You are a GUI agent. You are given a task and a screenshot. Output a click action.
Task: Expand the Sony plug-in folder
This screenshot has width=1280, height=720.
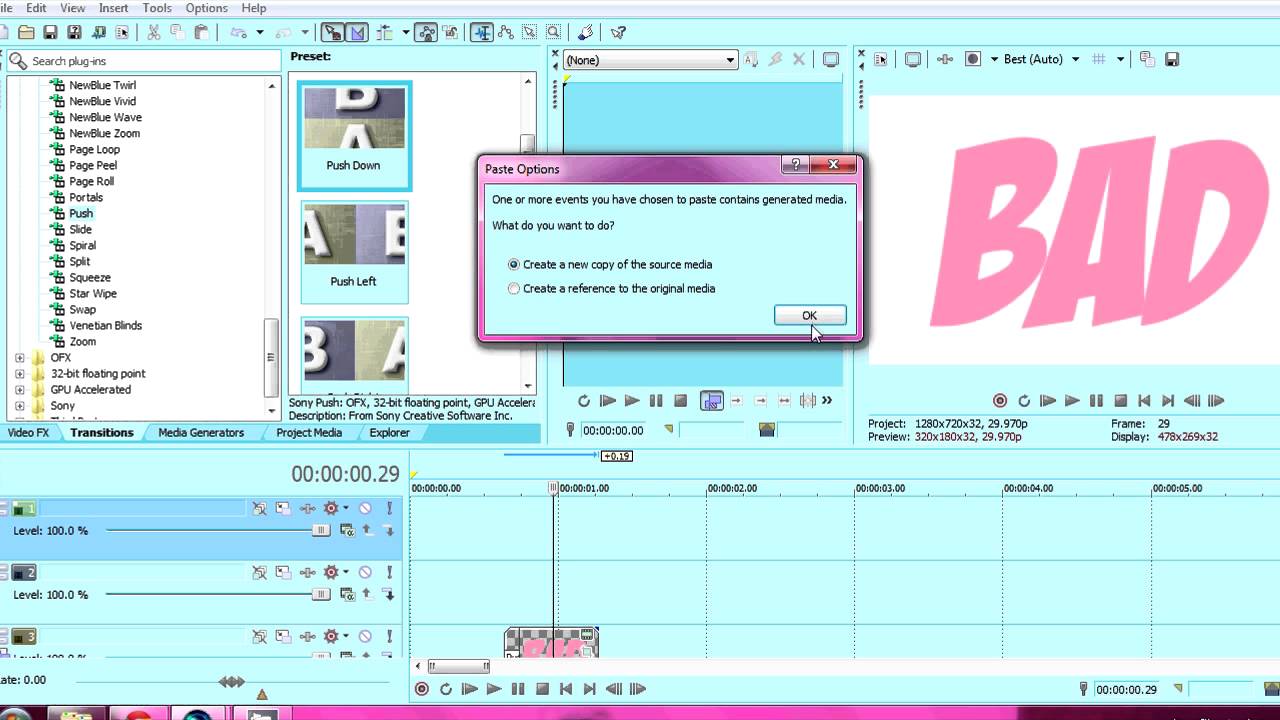click(20, 406)
